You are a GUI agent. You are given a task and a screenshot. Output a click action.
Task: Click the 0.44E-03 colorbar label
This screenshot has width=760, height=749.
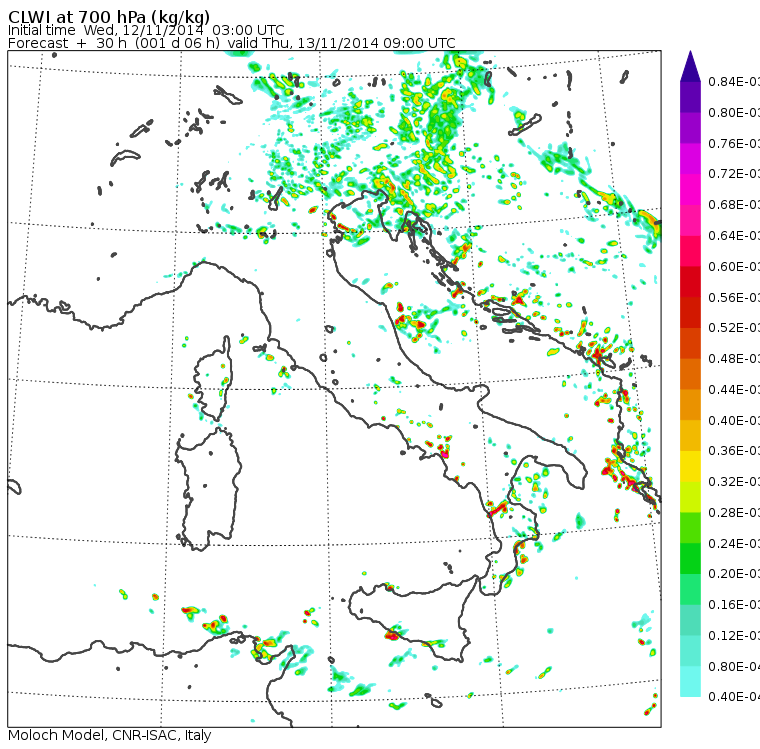[734, 390]
